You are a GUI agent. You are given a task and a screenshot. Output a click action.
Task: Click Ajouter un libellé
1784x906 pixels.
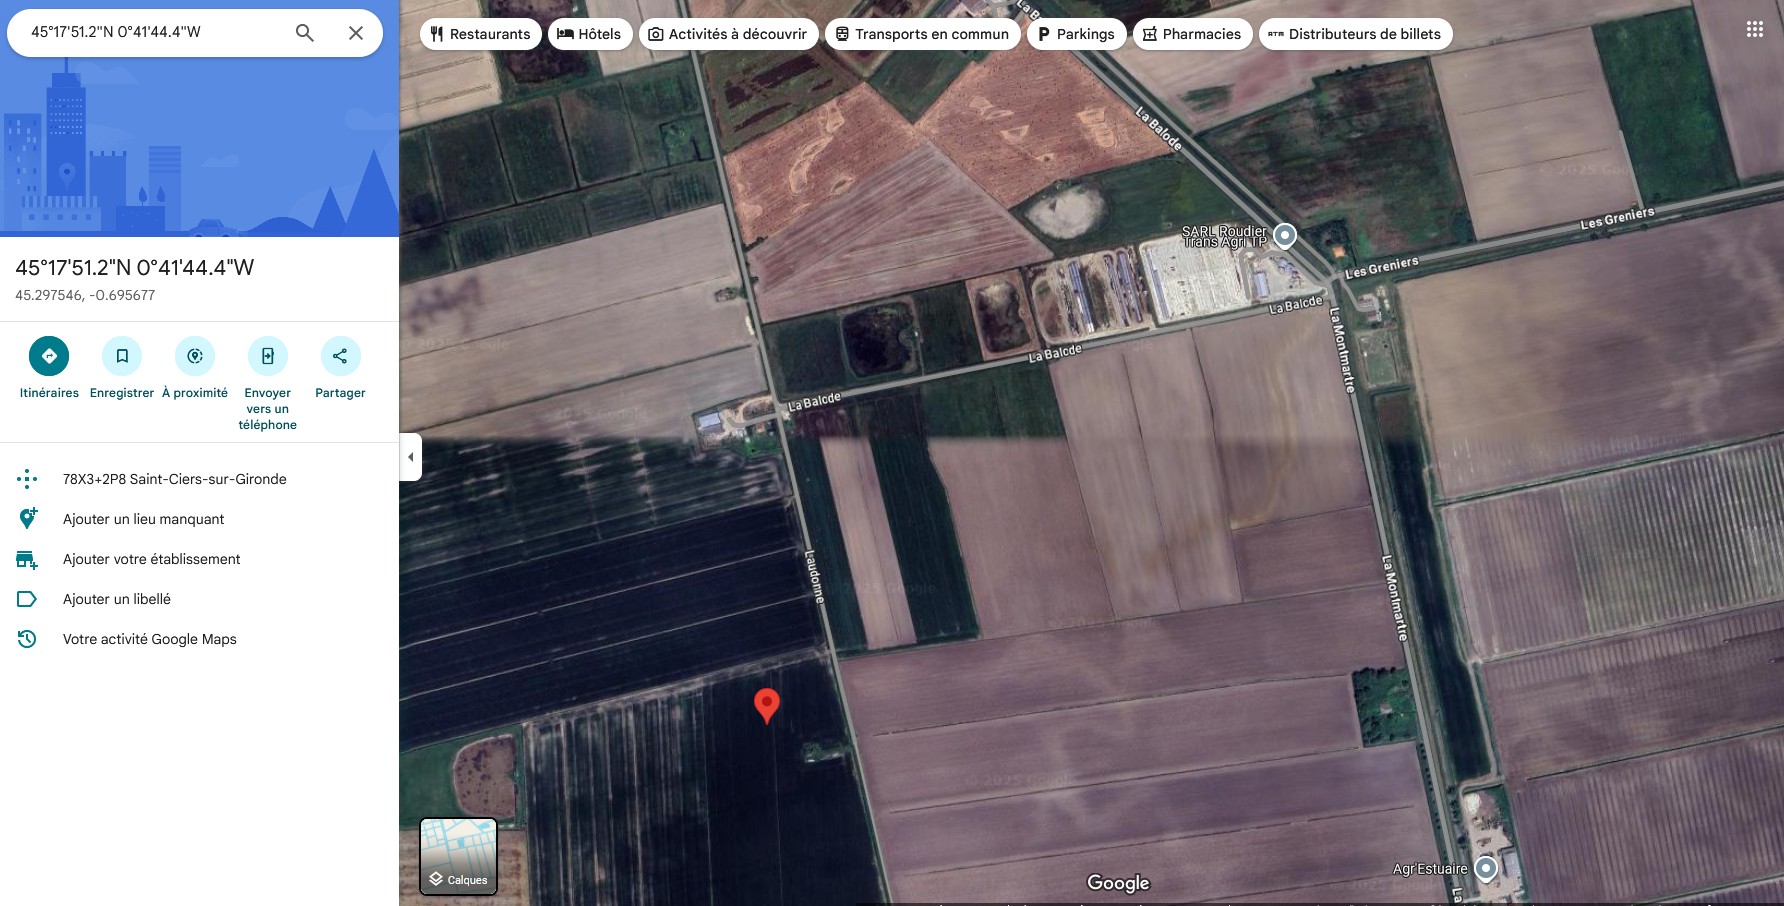(117, 599)
